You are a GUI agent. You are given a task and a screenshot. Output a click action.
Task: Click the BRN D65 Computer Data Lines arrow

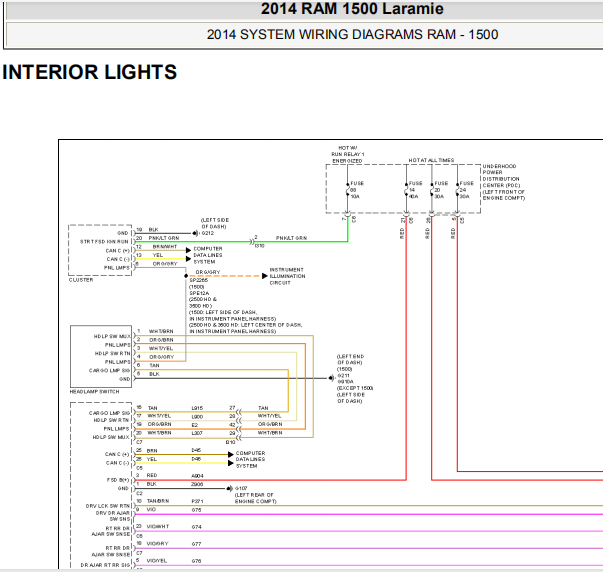click(x=231, y=454)
